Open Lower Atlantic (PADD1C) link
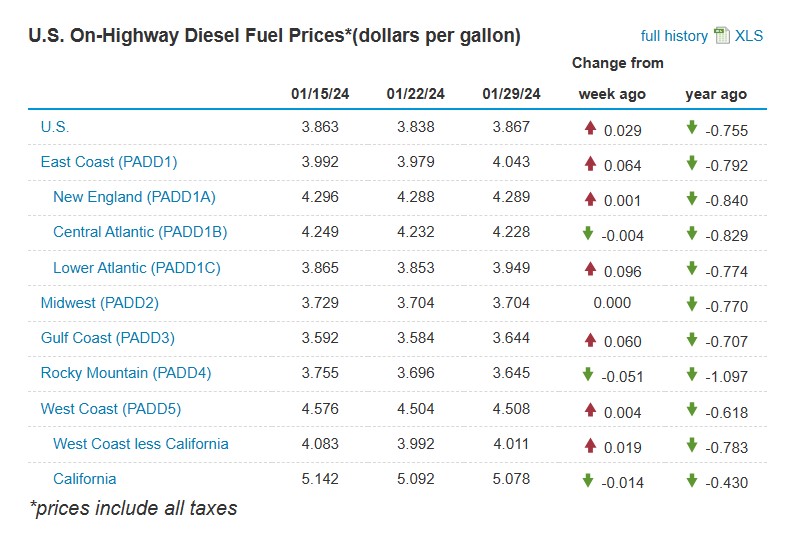 coord(137,268)
